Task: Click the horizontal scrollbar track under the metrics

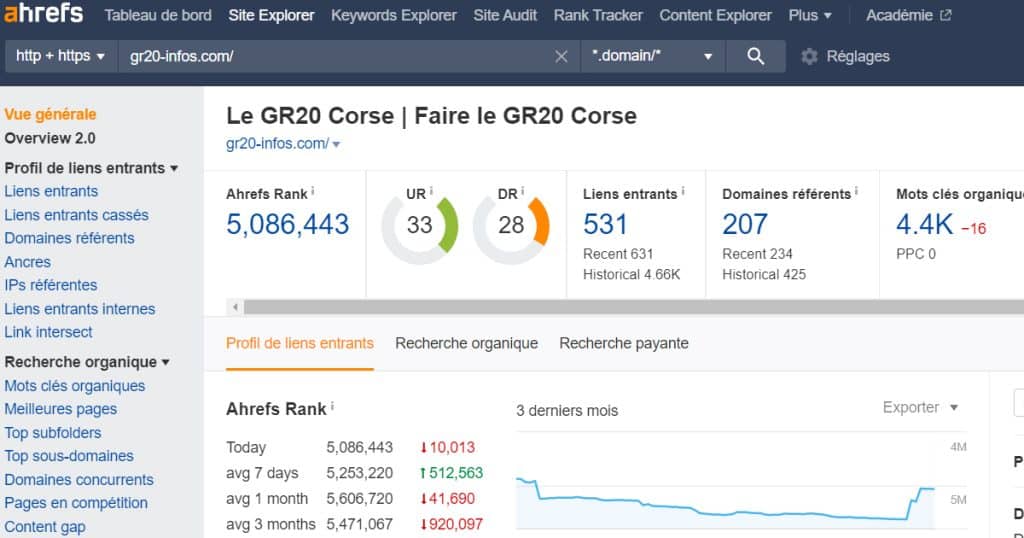Action: point(633,307)
